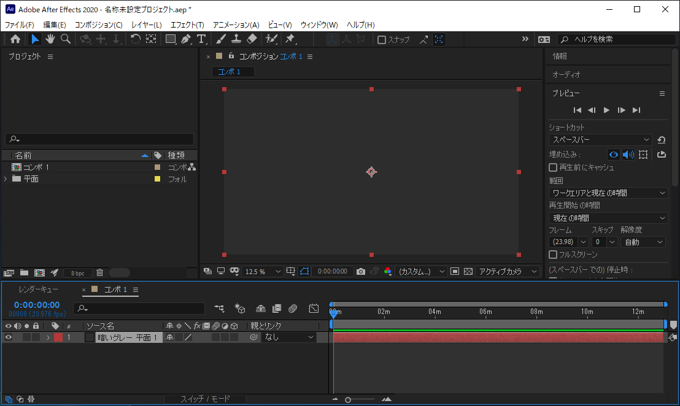Open composition mini-flowchart icon in timeline

[x=219, y=308]
